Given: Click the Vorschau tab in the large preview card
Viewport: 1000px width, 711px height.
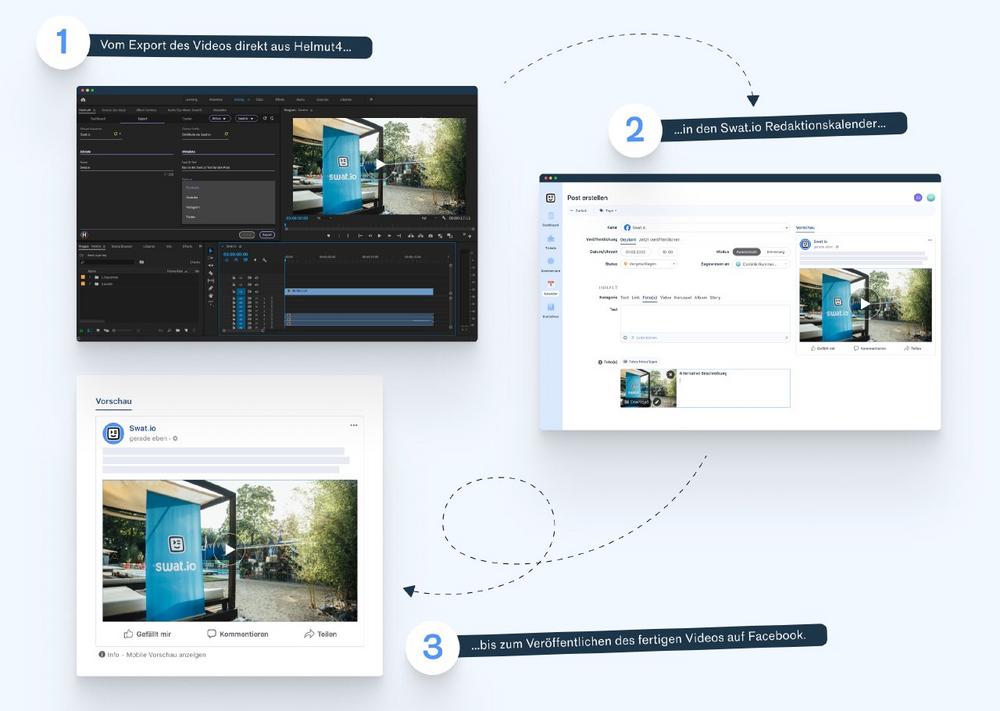Looking at the screenshot, I should pyautogui.click(x=114, y=401).
